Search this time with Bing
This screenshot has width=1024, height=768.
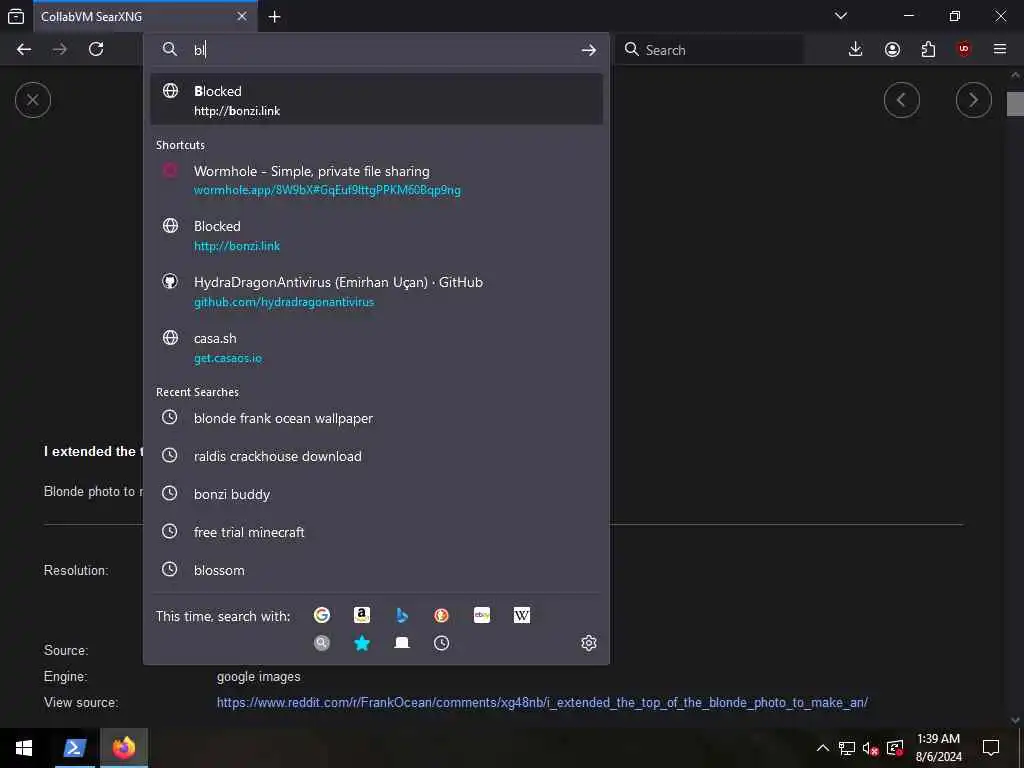click(402, 615)
